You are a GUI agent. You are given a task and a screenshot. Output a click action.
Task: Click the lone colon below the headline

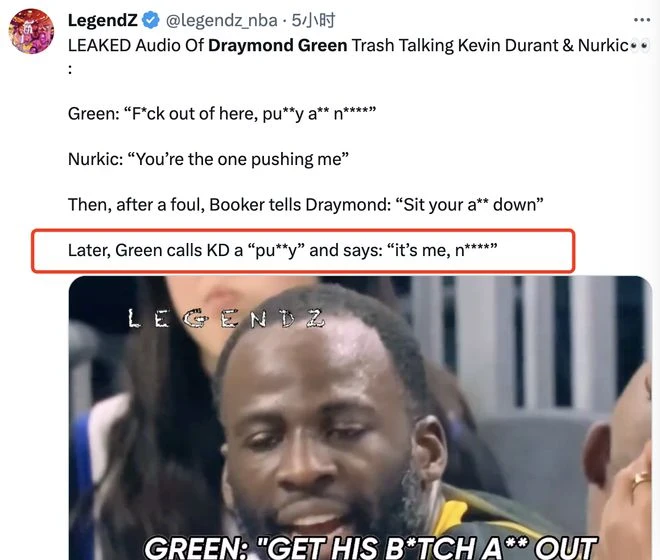(70, 69)
